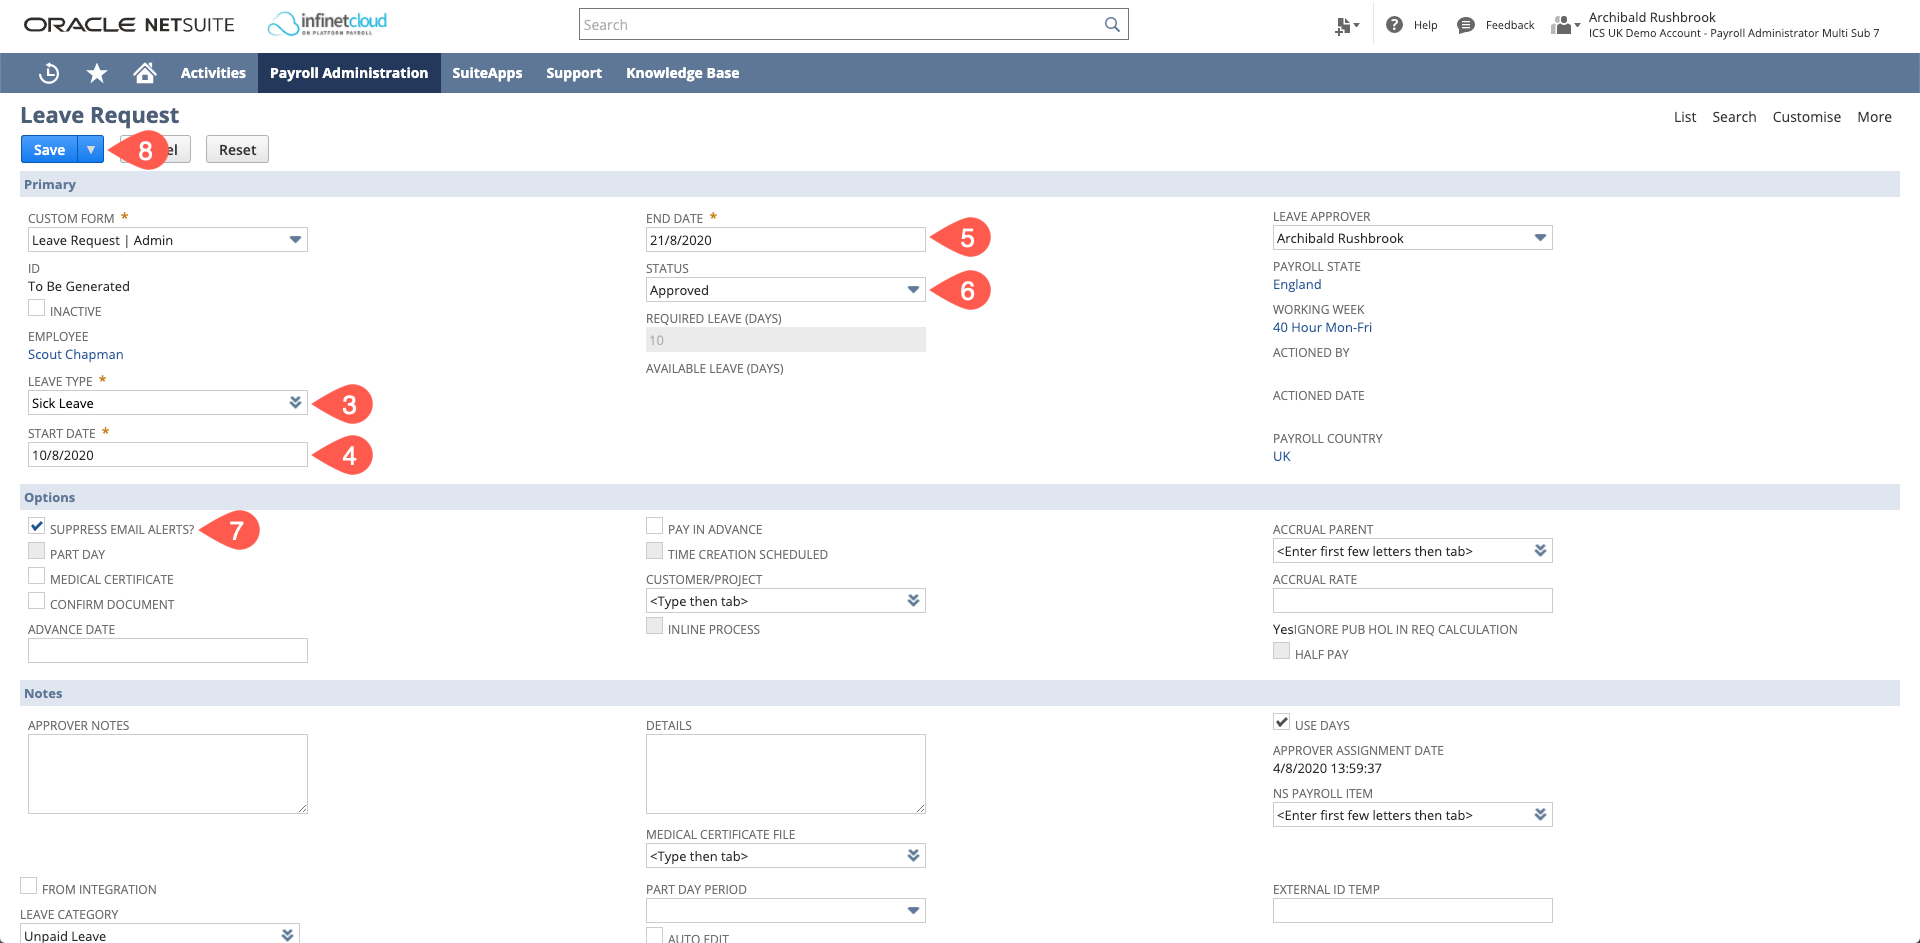
Task: Go to Home via house icon
Action: [x=145, y=73]
